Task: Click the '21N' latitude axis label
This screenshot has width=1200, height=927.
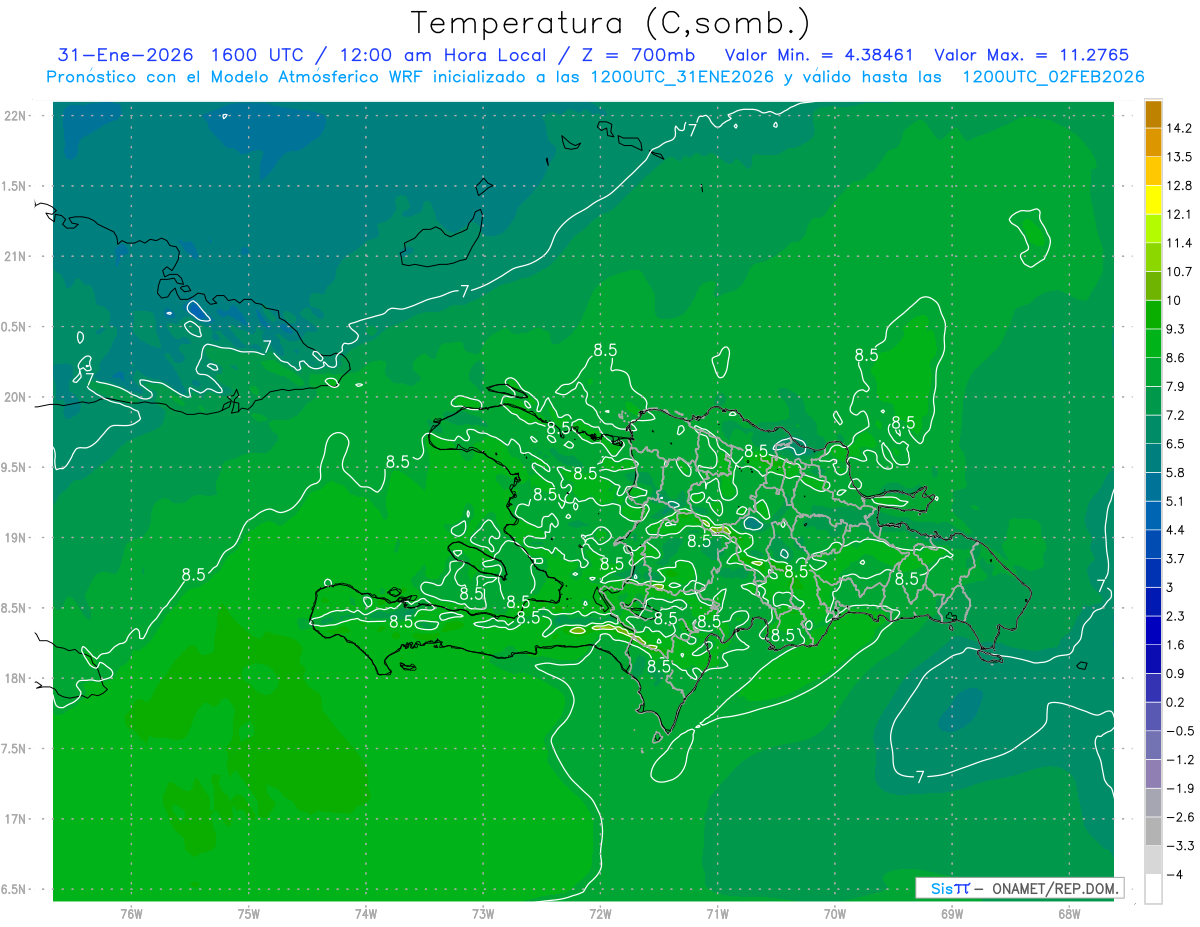Action: [16, 256]
